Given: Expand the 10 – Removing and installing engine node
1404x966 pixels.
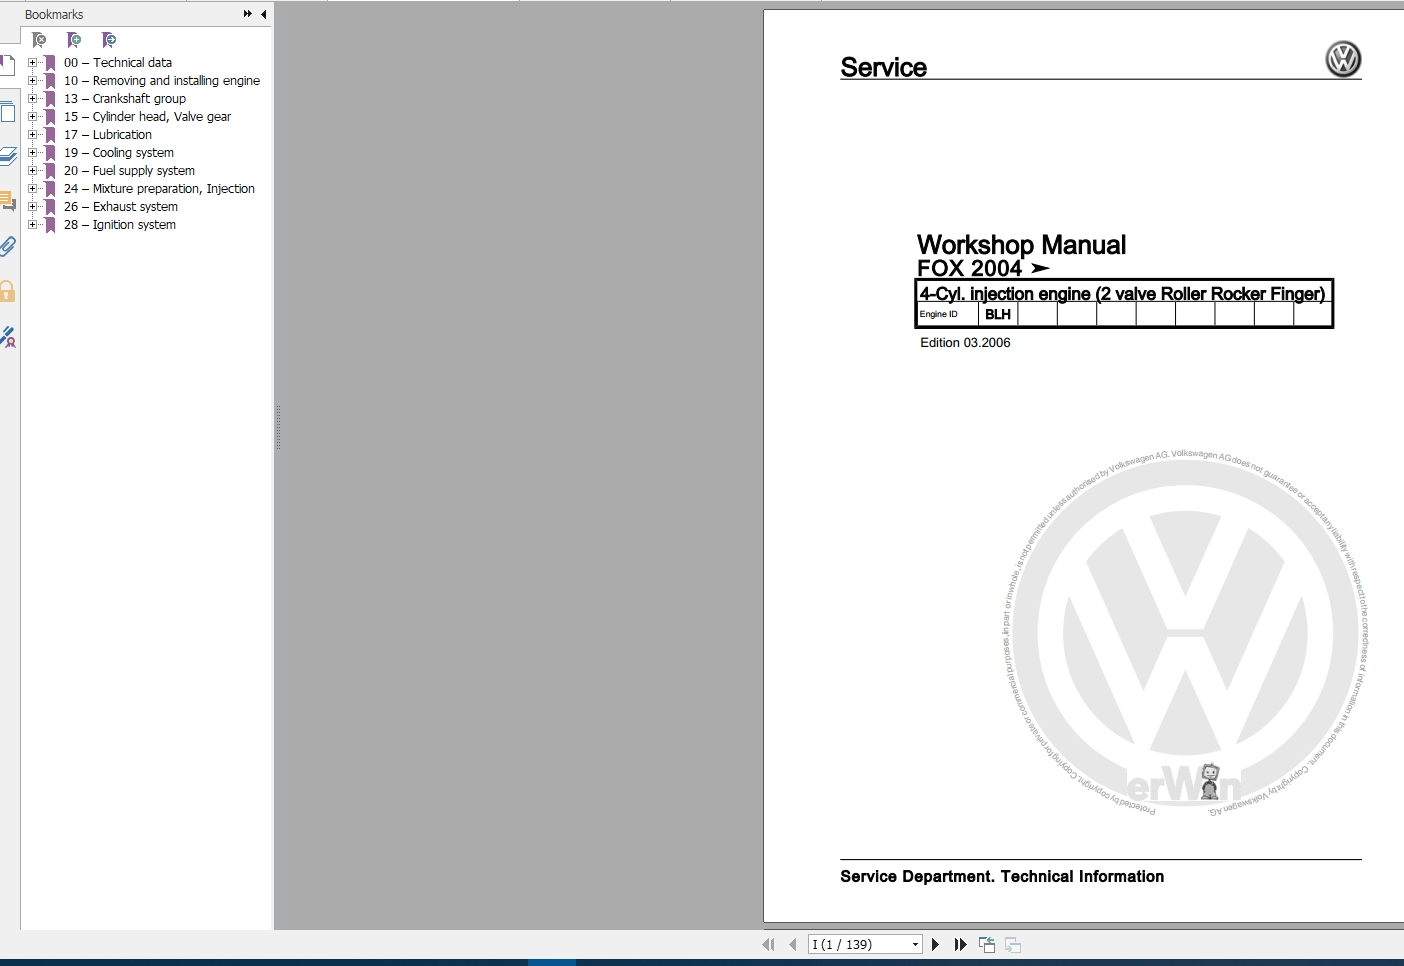Looking at the screenshot, I should [x=32, y=80].
